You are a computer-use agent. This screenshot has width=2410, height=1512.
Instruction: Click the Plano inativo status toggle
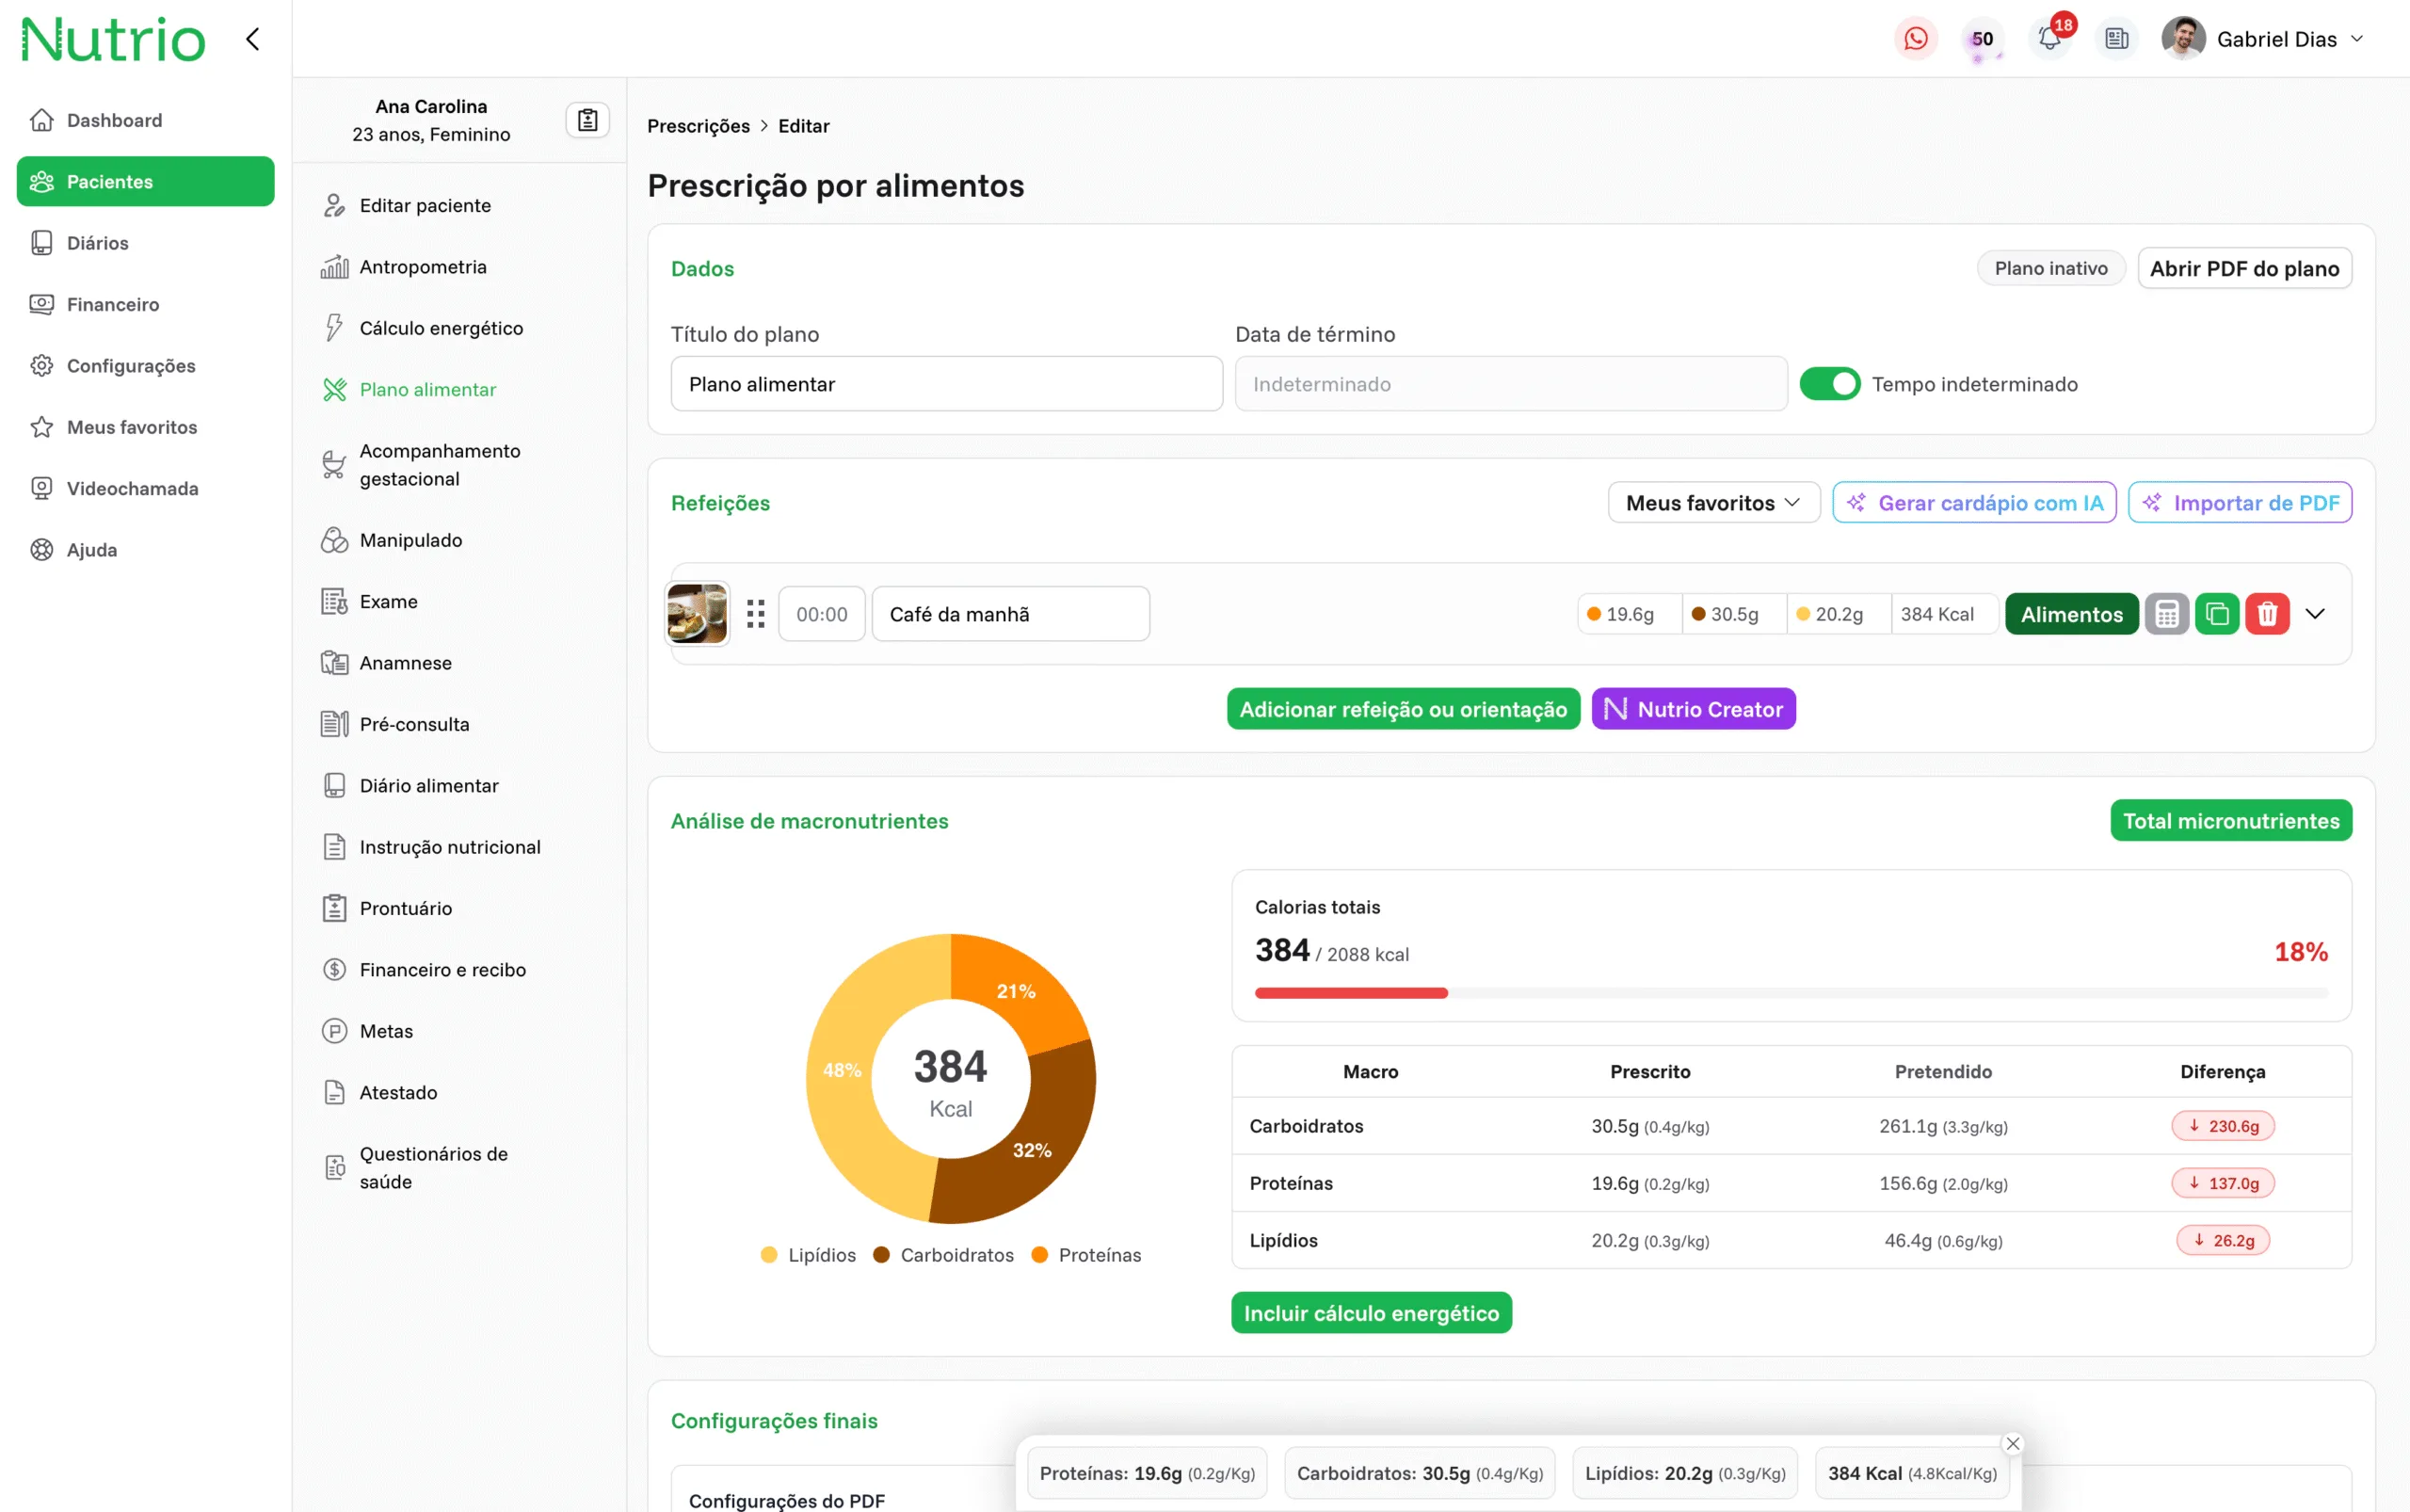(2050, 268)
